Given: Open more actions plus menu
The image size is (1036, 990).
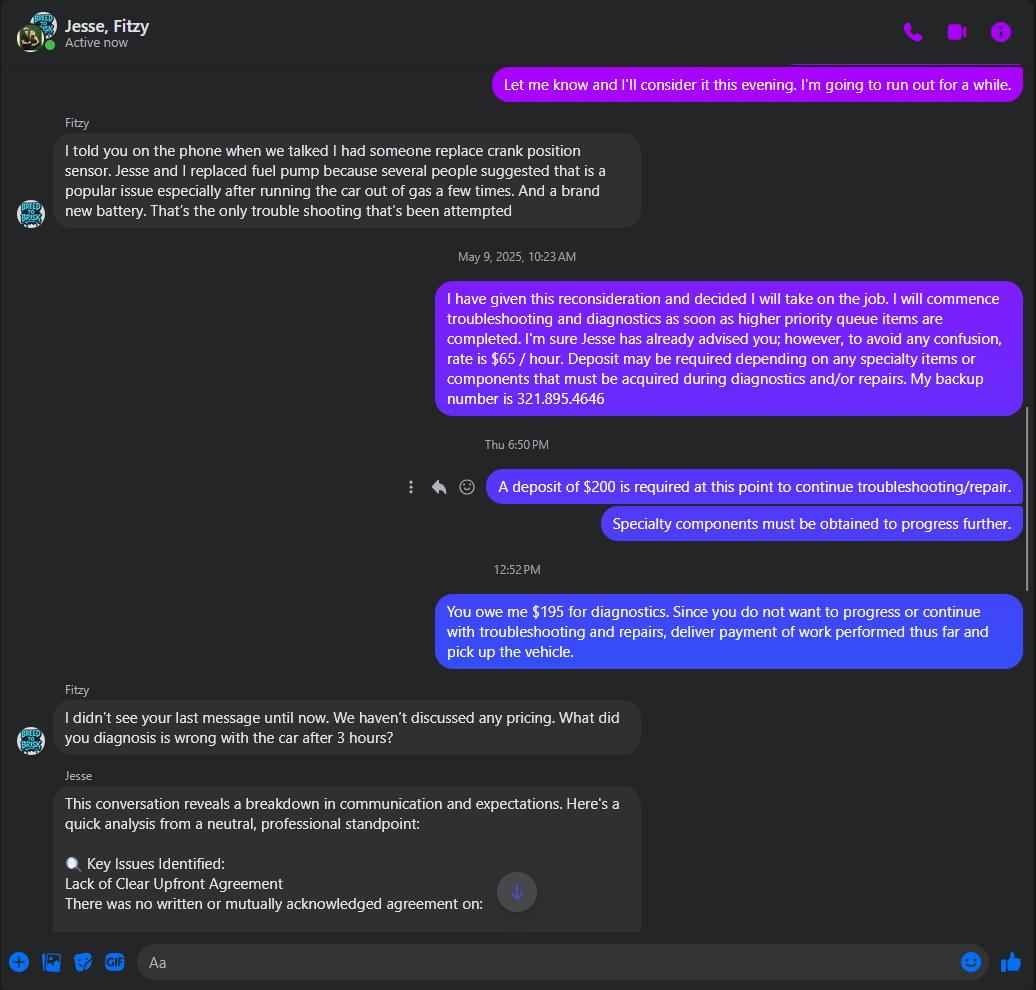Looking at the screenshot, I should 19,962.
